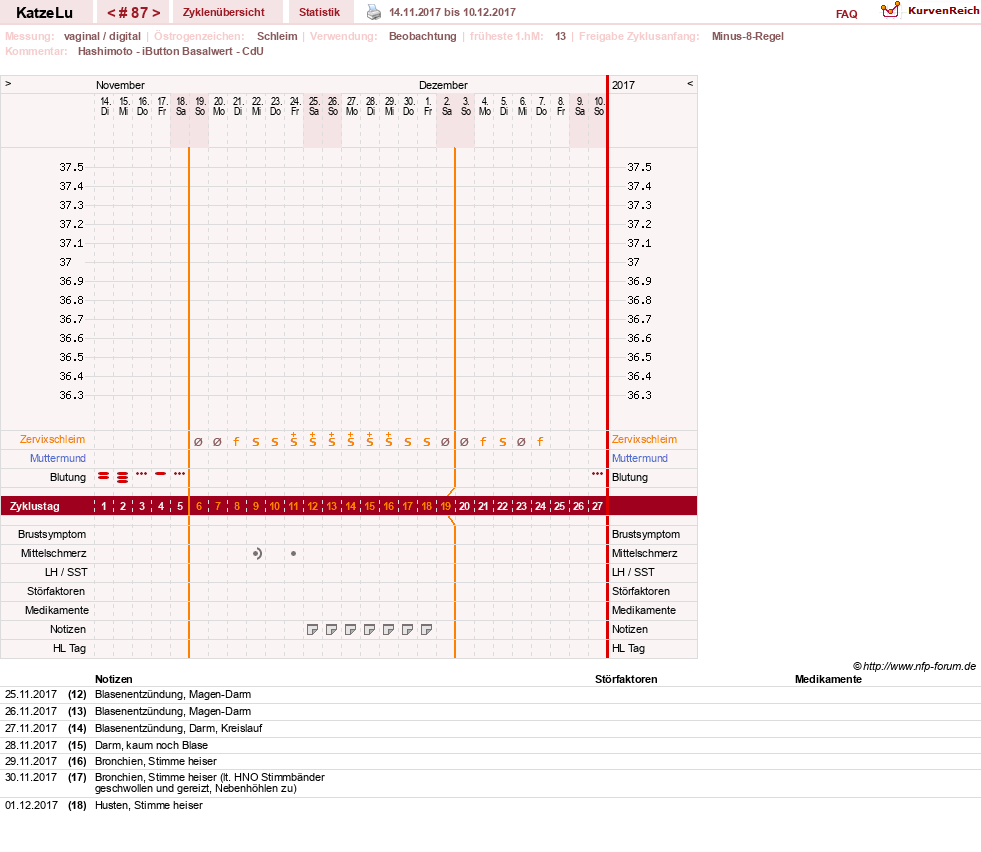Open the FAQ link
Viewport: 981px width, 852px height.
point(846,14)
